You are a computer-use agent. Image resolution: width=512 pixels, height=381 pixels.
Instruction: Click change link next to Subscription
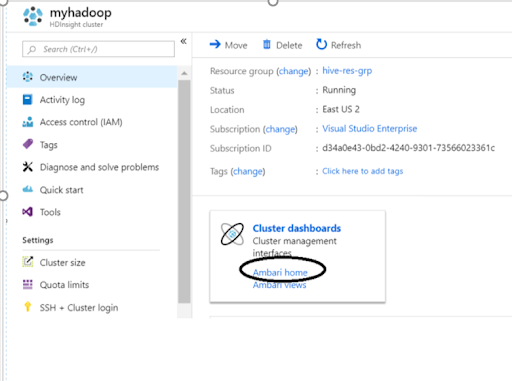pos(280,129)
